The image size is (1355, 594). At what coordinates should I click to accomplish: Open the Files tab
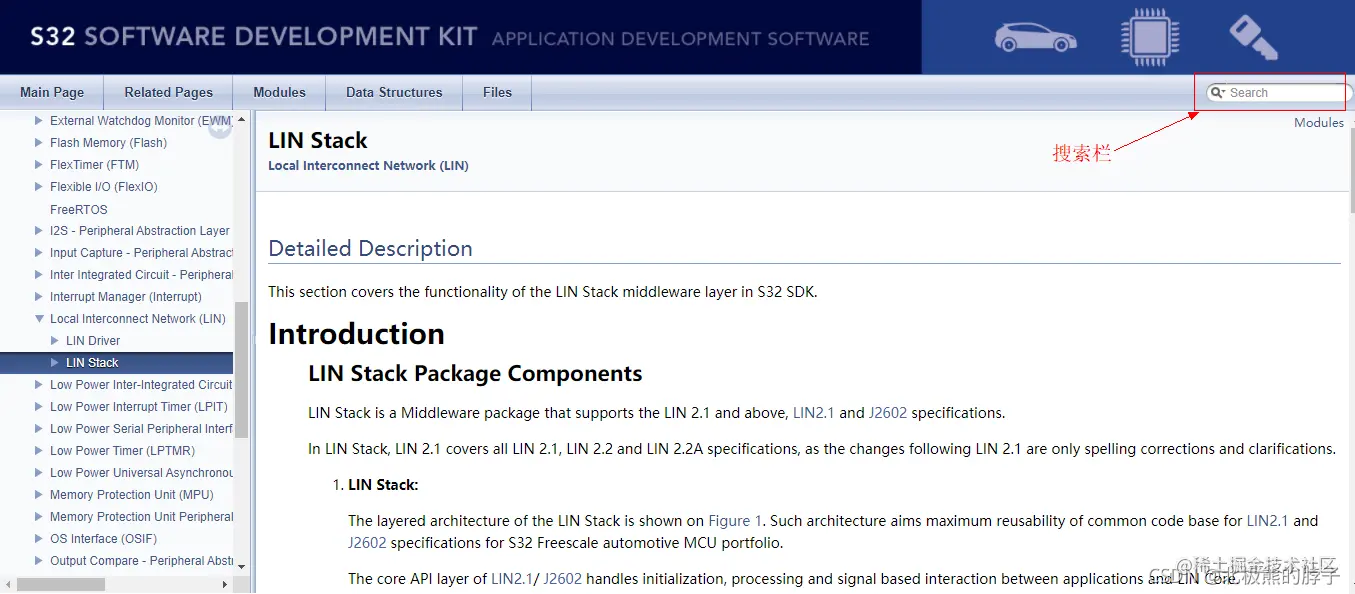497,92
